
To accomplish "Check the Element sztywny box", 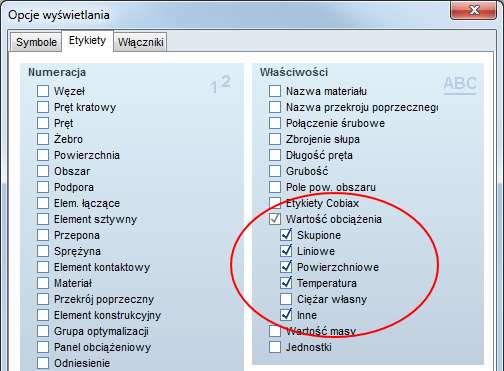I will click(43, 219).
